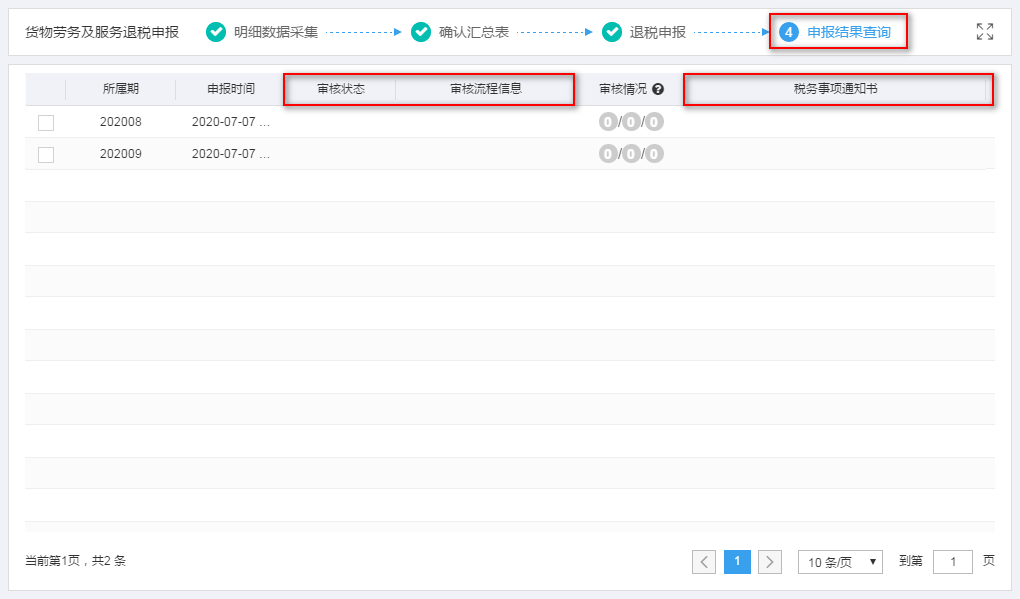Click the 当前第1页，共2 条 status text
The height and width of the screenshot is (599, 1020).
[x=75, y=561]
